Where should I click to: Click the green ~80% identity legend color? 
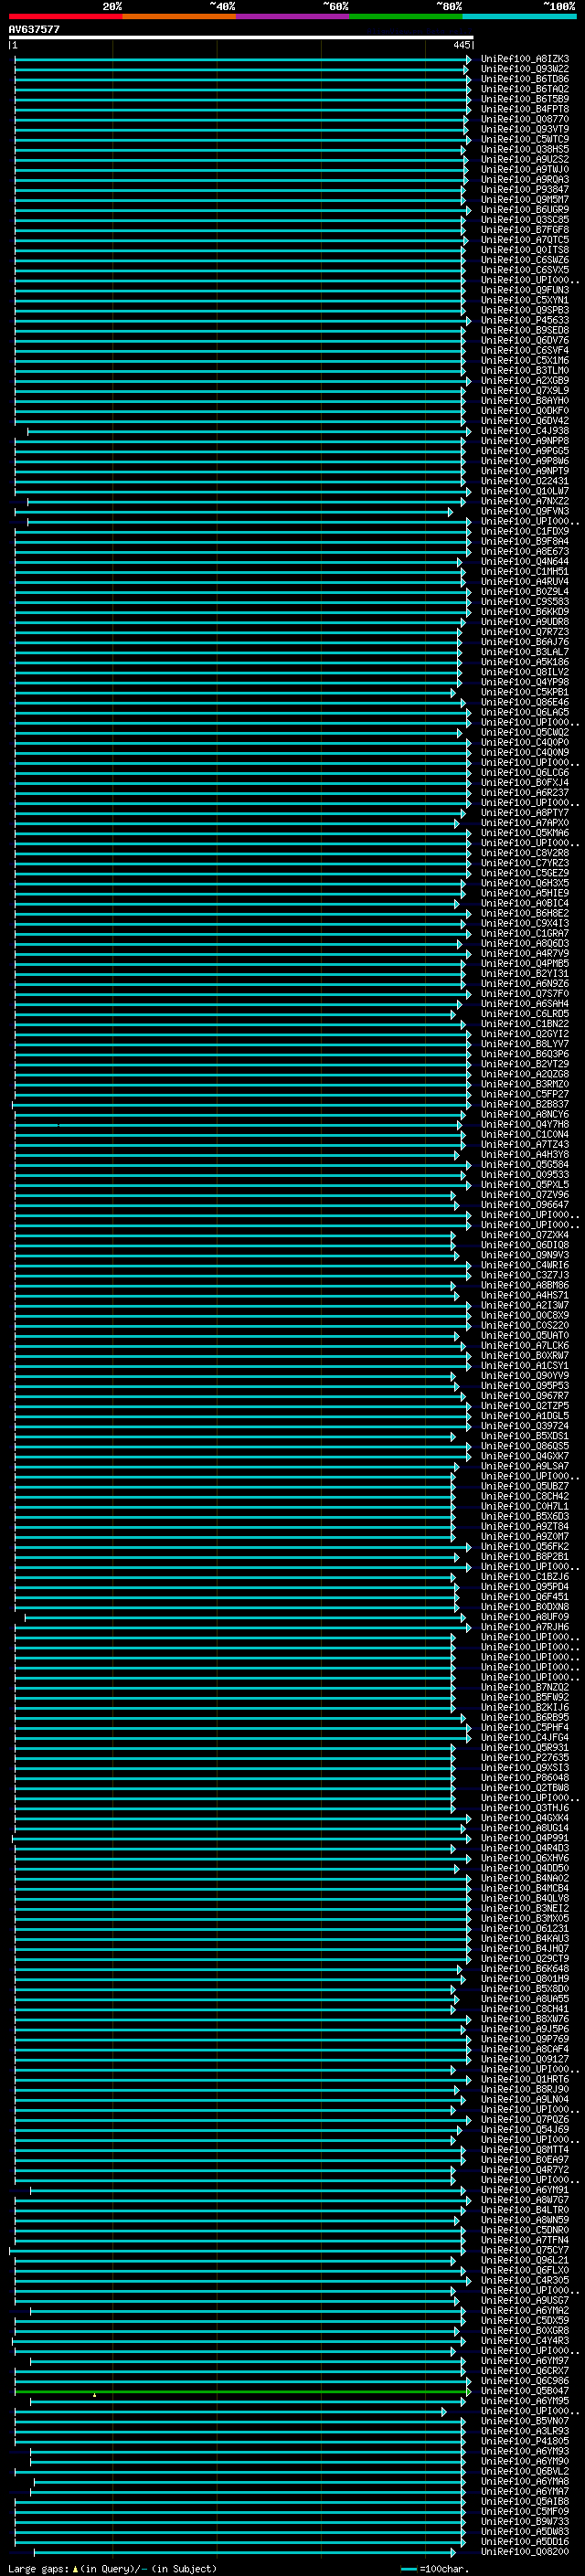pos(406,16)
